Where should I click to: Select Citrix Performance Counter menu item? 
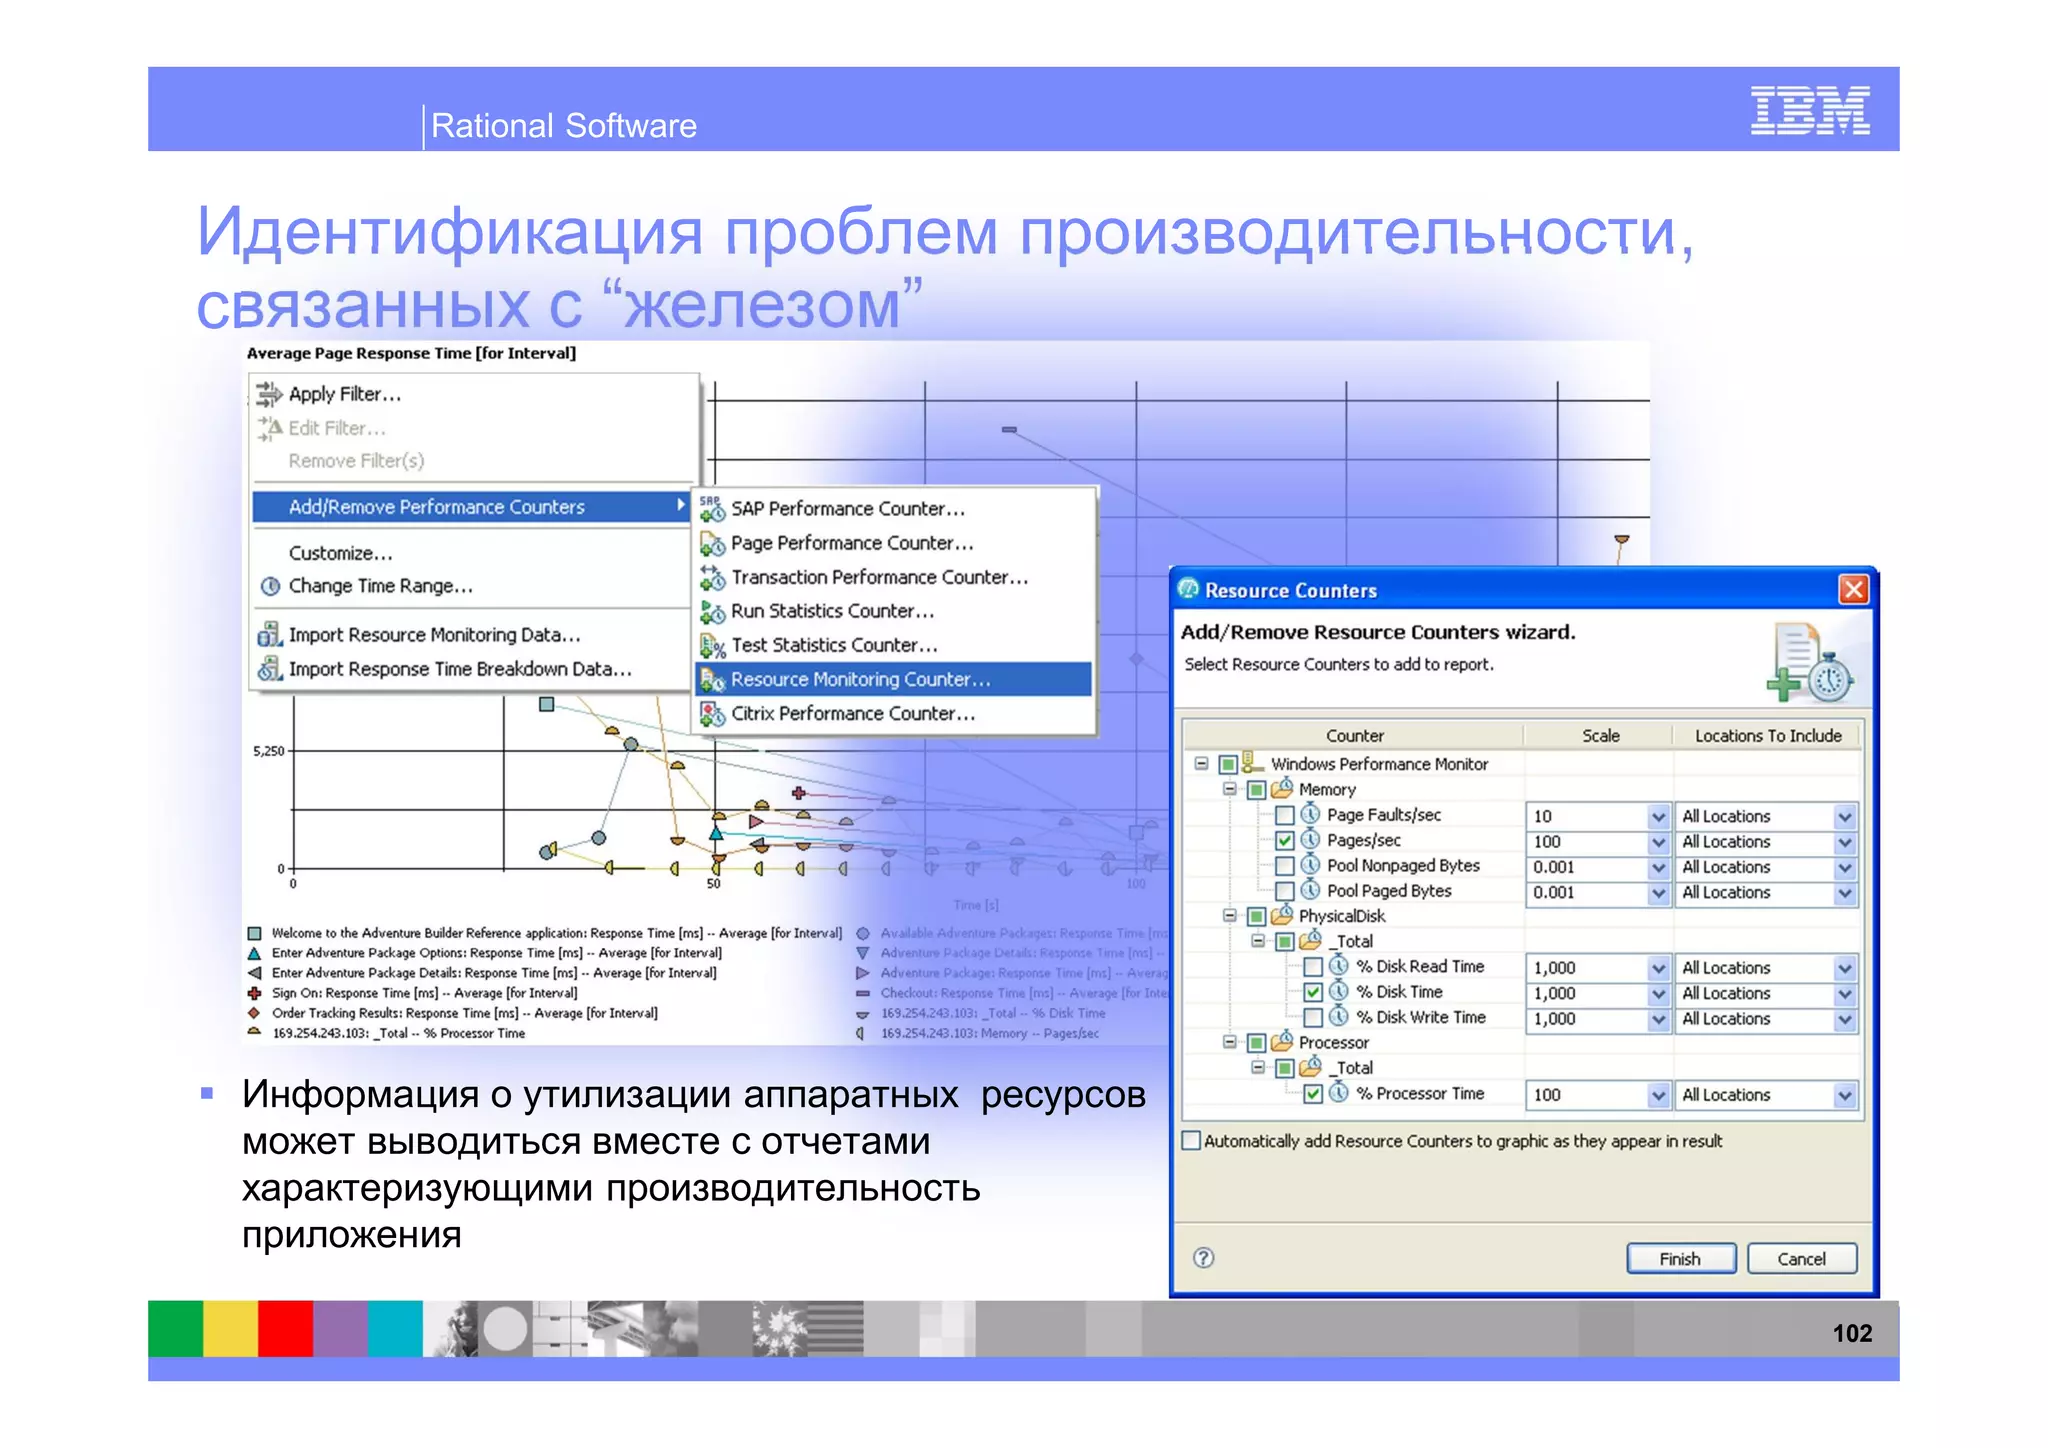tap(853, 713)
